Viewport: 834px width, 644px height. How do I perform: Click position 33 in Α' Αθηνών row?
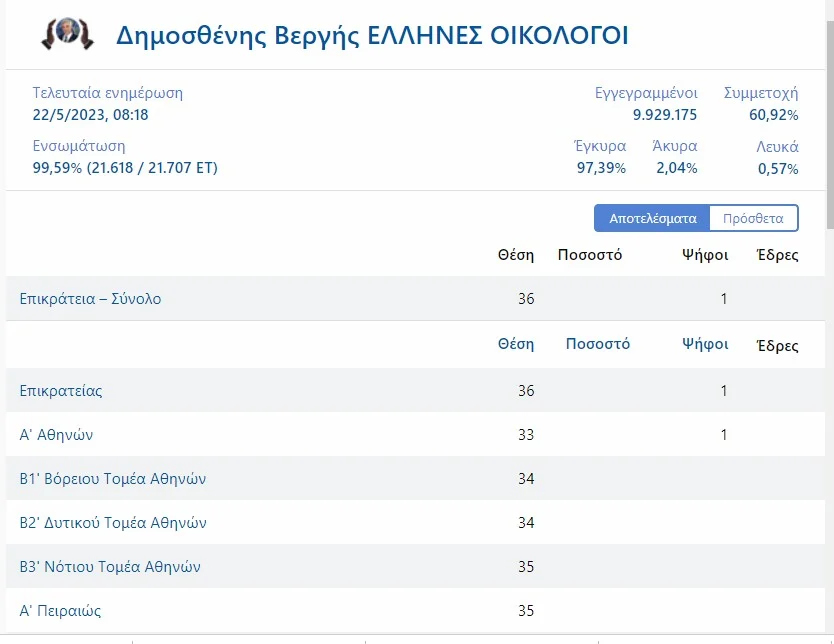click(x=526, y=435)
